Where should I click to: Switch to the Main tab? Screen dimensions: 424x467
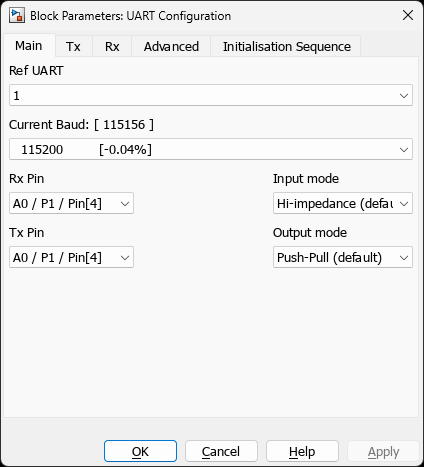point(29,46)
